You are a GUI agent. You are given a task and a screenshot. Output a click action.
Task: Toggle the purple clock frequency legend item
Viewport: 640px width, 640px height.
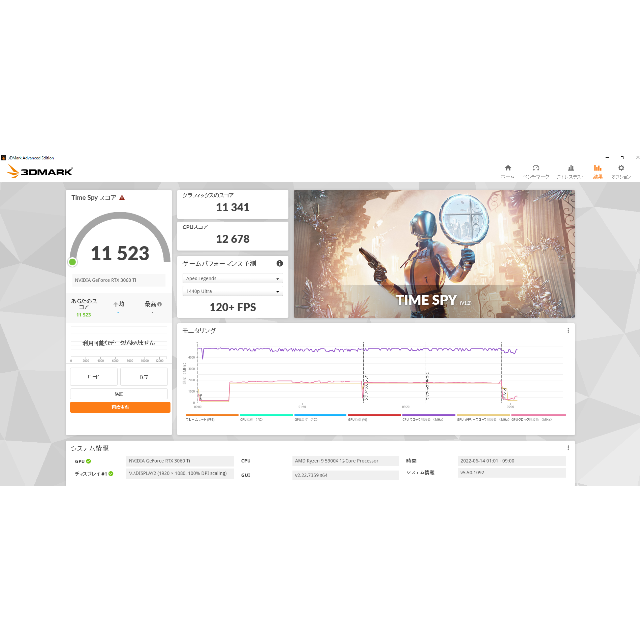coord(429,417)
